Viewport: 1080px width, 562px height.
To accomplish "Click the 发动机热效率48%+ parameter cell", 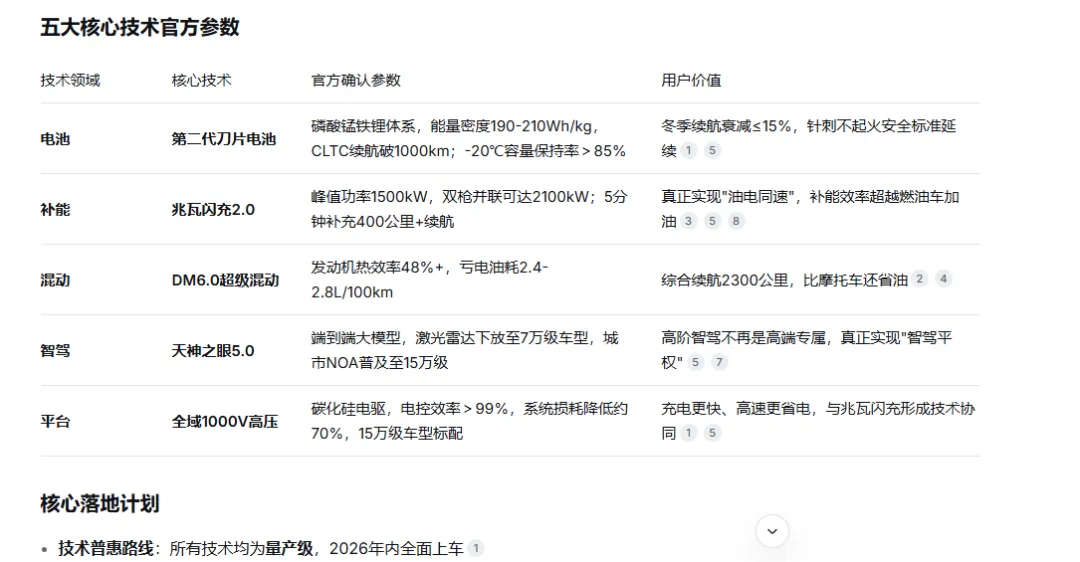I will click(x=430, y=280).
